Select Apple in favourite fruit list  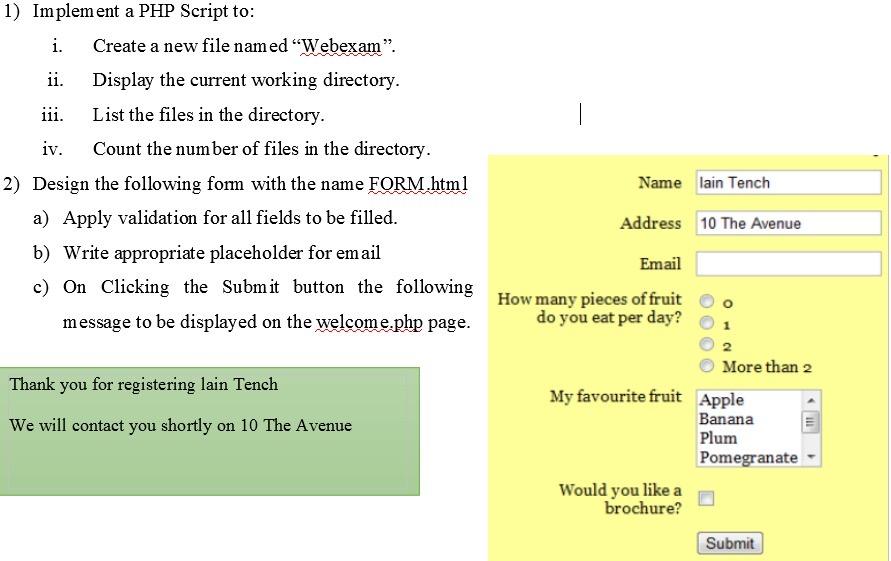[x=722, y=400]
